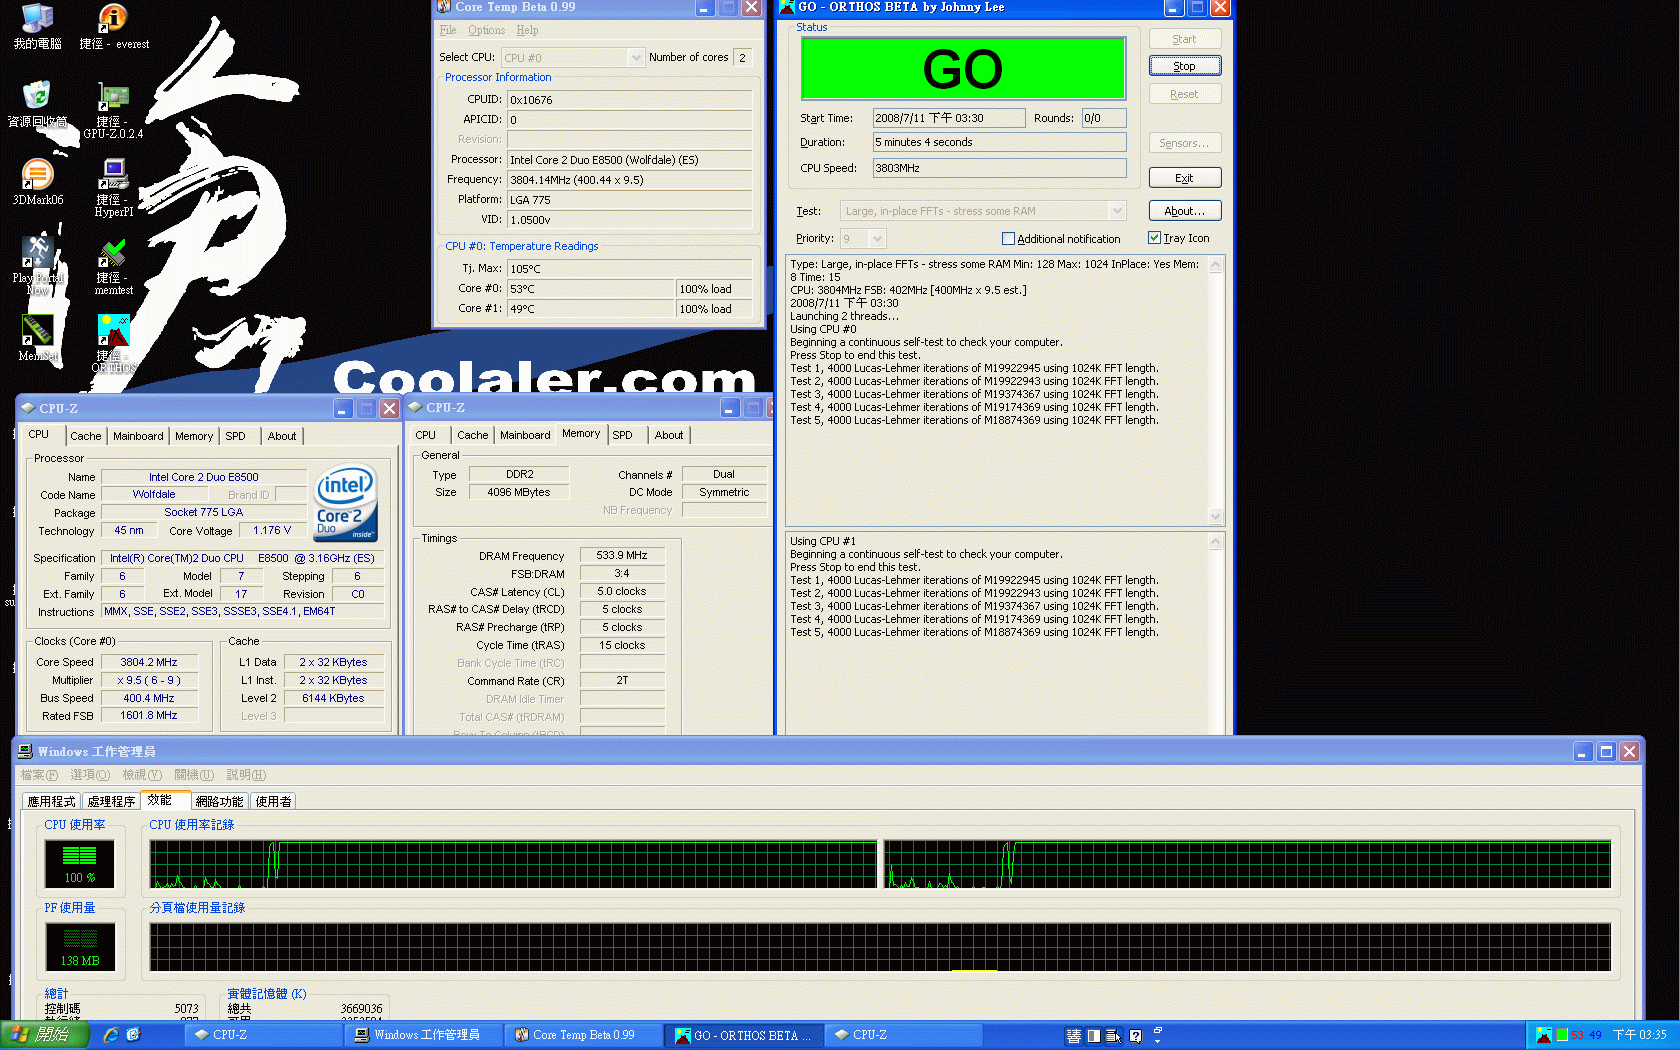Viewport: 1680px width, 1050px height.
Task: Open the File menu in Core Temp
Action: point(448,30)
